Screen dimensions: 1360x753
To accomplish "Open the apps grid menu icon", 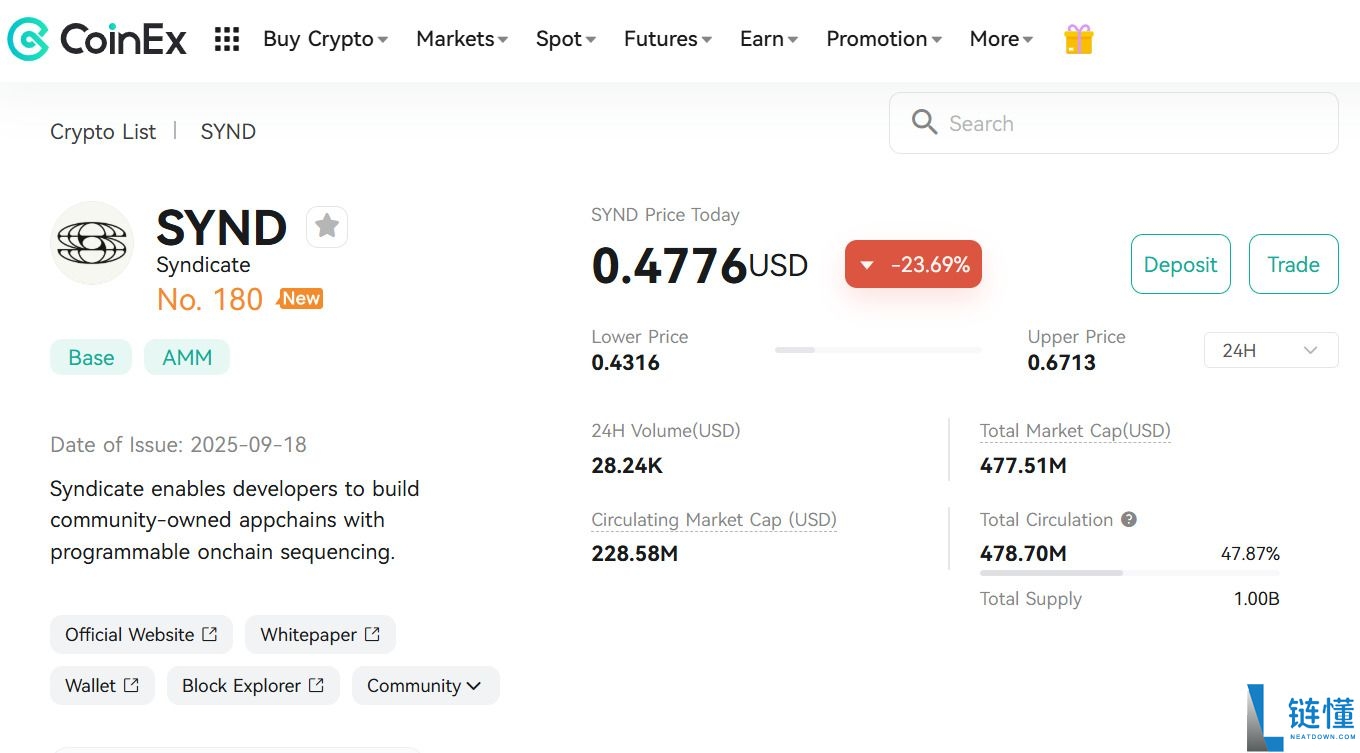I will (227, 39).
